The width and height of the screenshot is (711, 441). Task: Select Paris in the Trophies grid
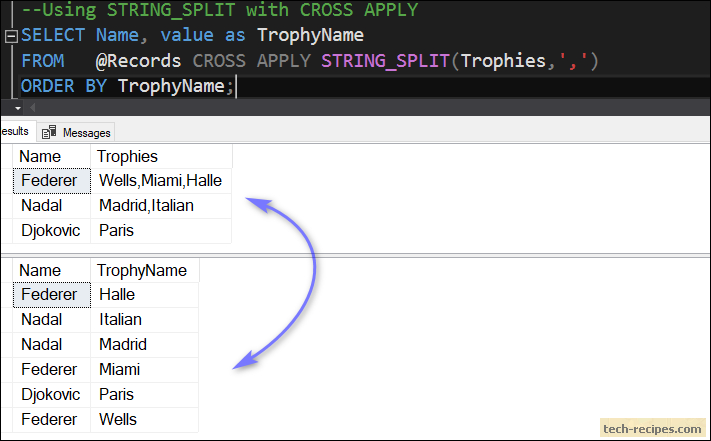pyautogui.click(x=161, y=231)
